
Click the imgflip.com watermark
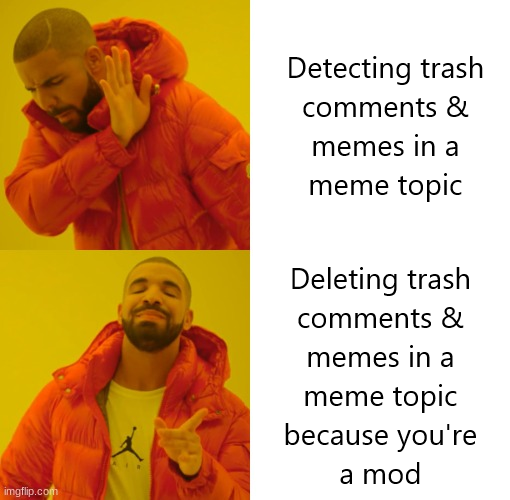pyautogui.click(x=31, y=491)
